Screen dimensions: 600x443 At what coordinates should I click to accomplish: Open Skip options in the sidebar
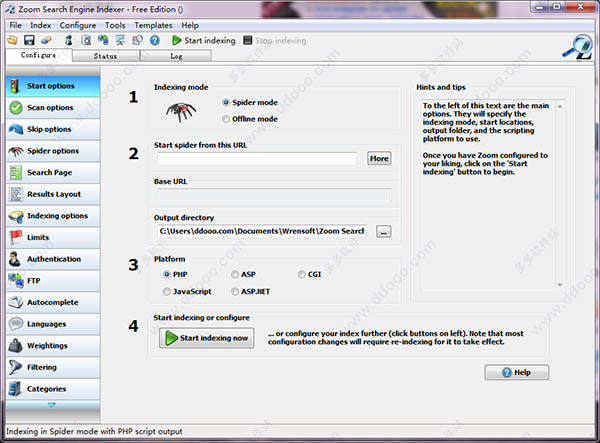click(x=53, y=129)
